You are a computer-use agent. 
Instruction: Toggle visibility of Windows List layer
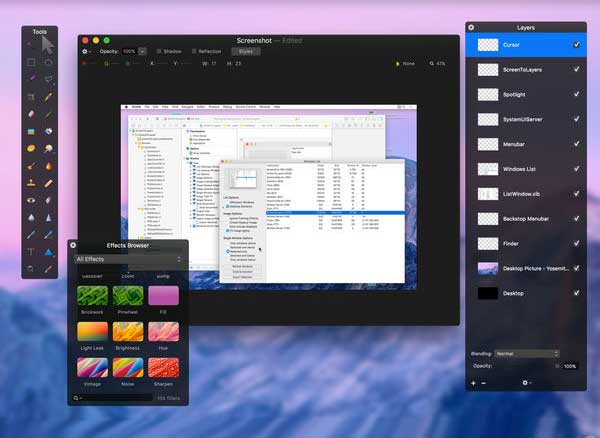coord(576,169)
